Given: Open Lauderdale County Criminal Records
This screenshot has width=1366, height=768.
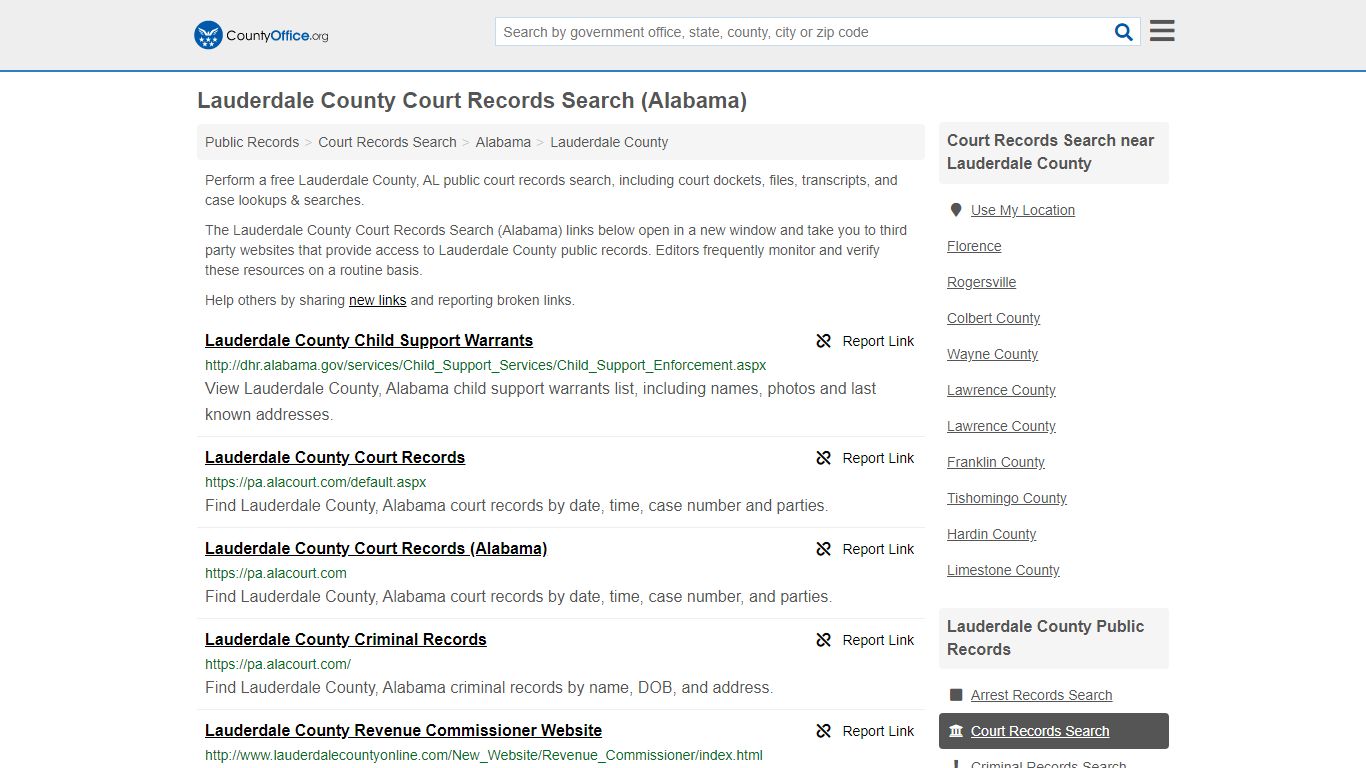Looking at the screenshot, I should pyautogui.click(x=346, y=639).
